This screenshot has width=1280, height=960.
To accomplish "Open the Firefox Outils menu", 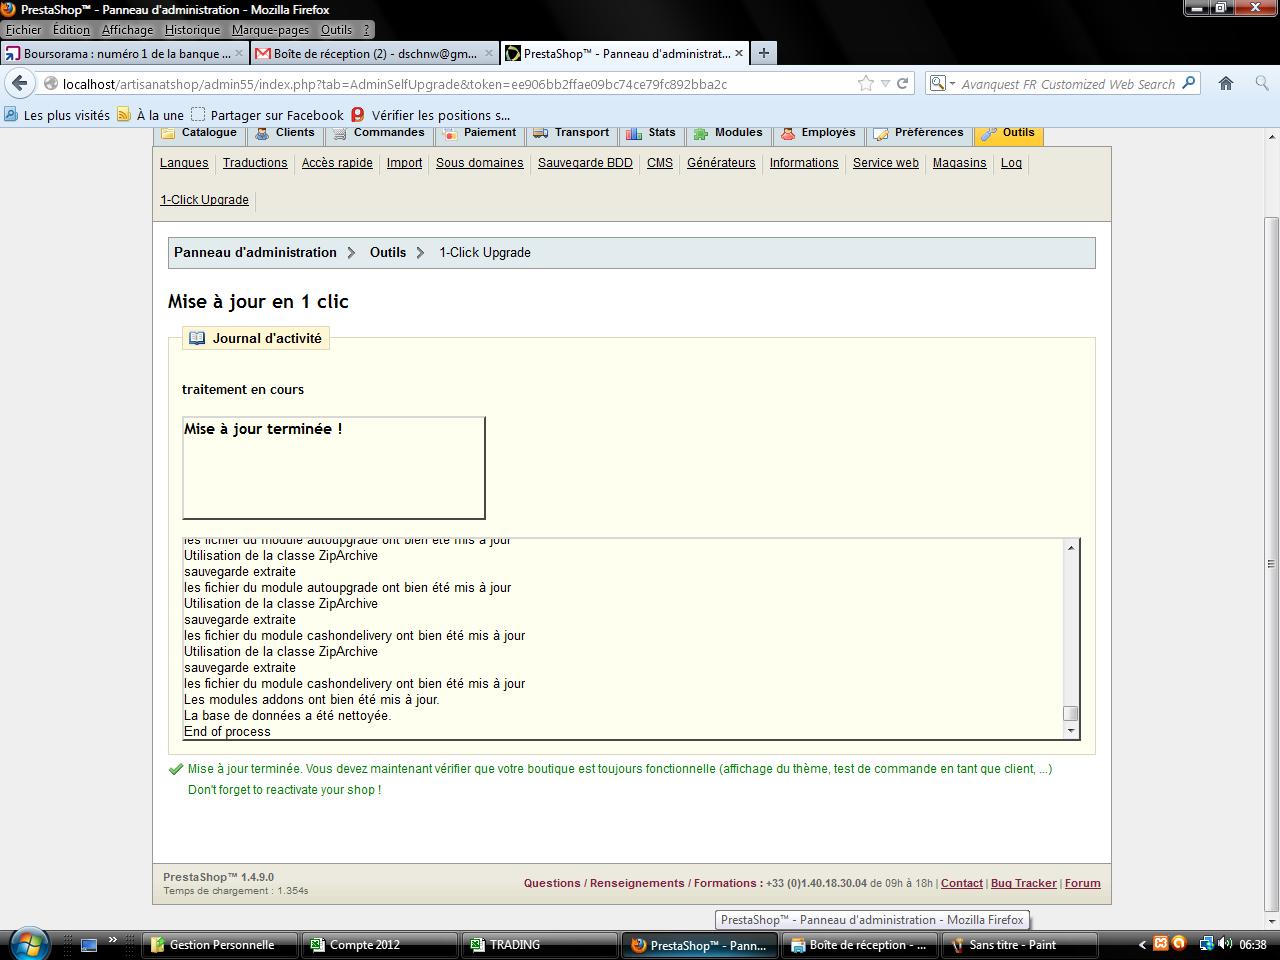I will point(336,30).
